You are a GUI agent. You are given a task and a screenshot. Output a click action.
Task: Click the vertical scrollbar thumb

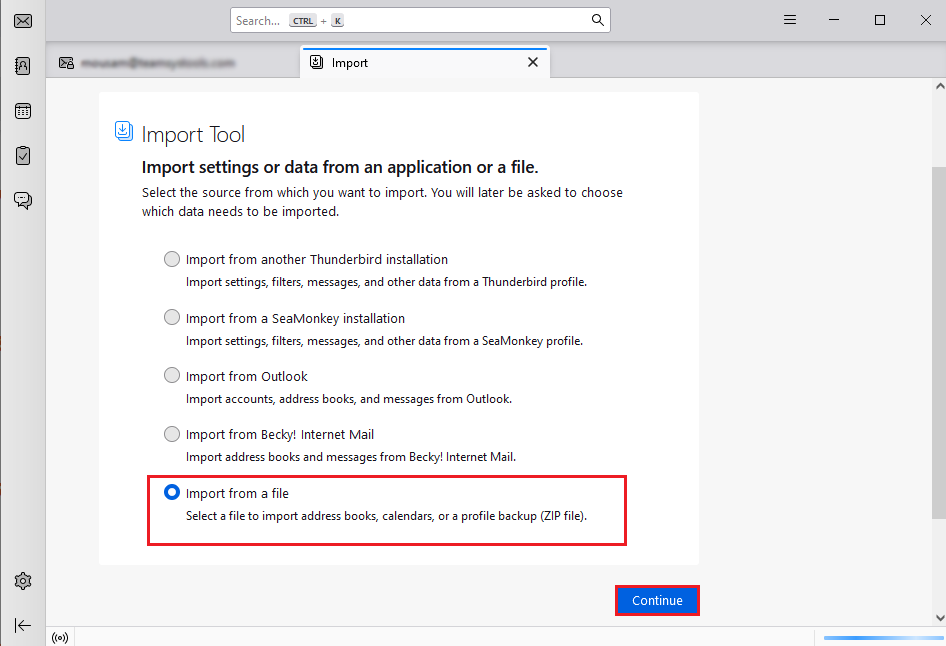point(939,343)
